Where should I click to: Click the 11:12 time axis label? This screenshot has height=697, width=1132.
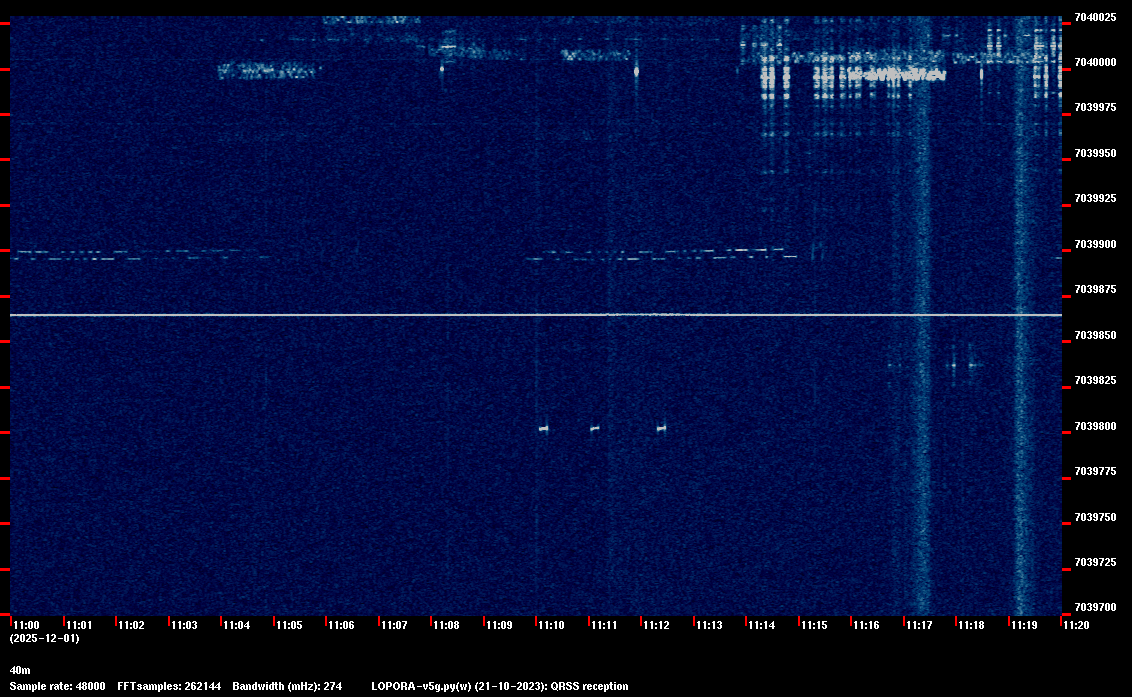coord(656,625)
